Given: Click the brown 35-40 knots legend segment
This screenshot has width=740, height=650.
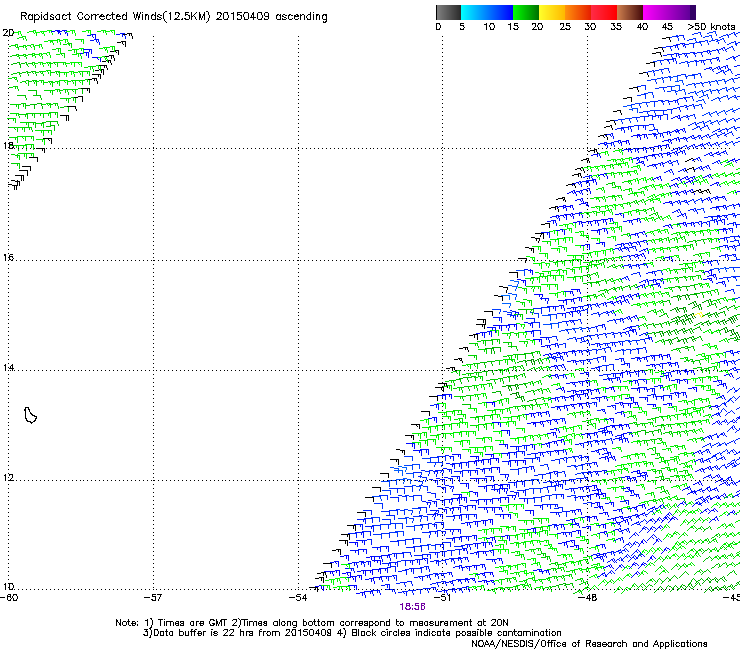Looking at the screenshot, I should [630, 12].
